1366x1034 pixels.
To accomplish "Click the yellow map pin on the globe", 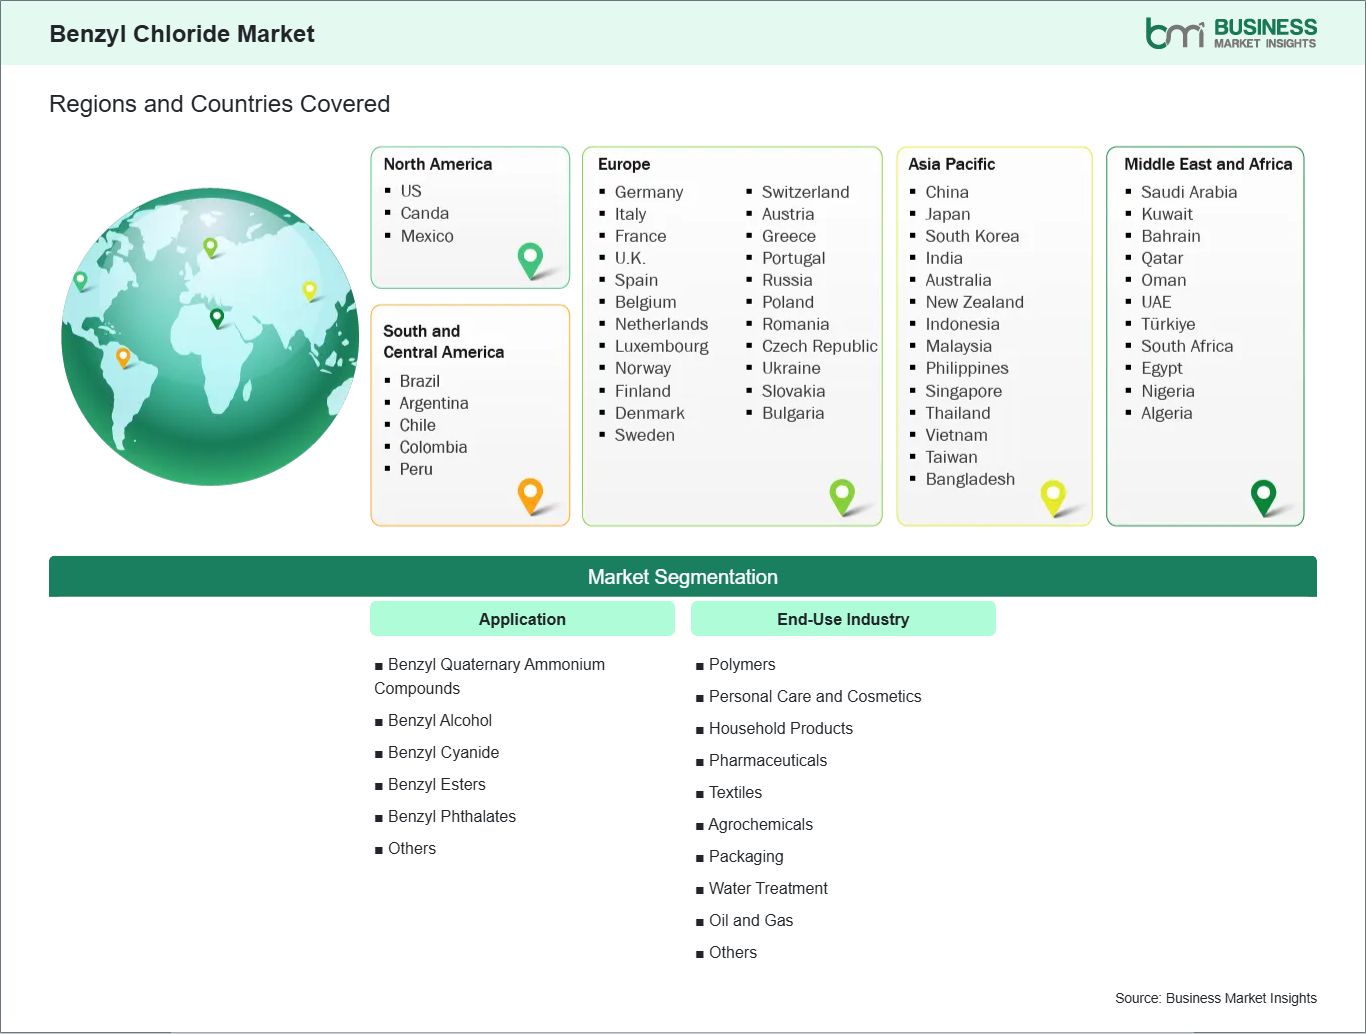I will 310,290.
